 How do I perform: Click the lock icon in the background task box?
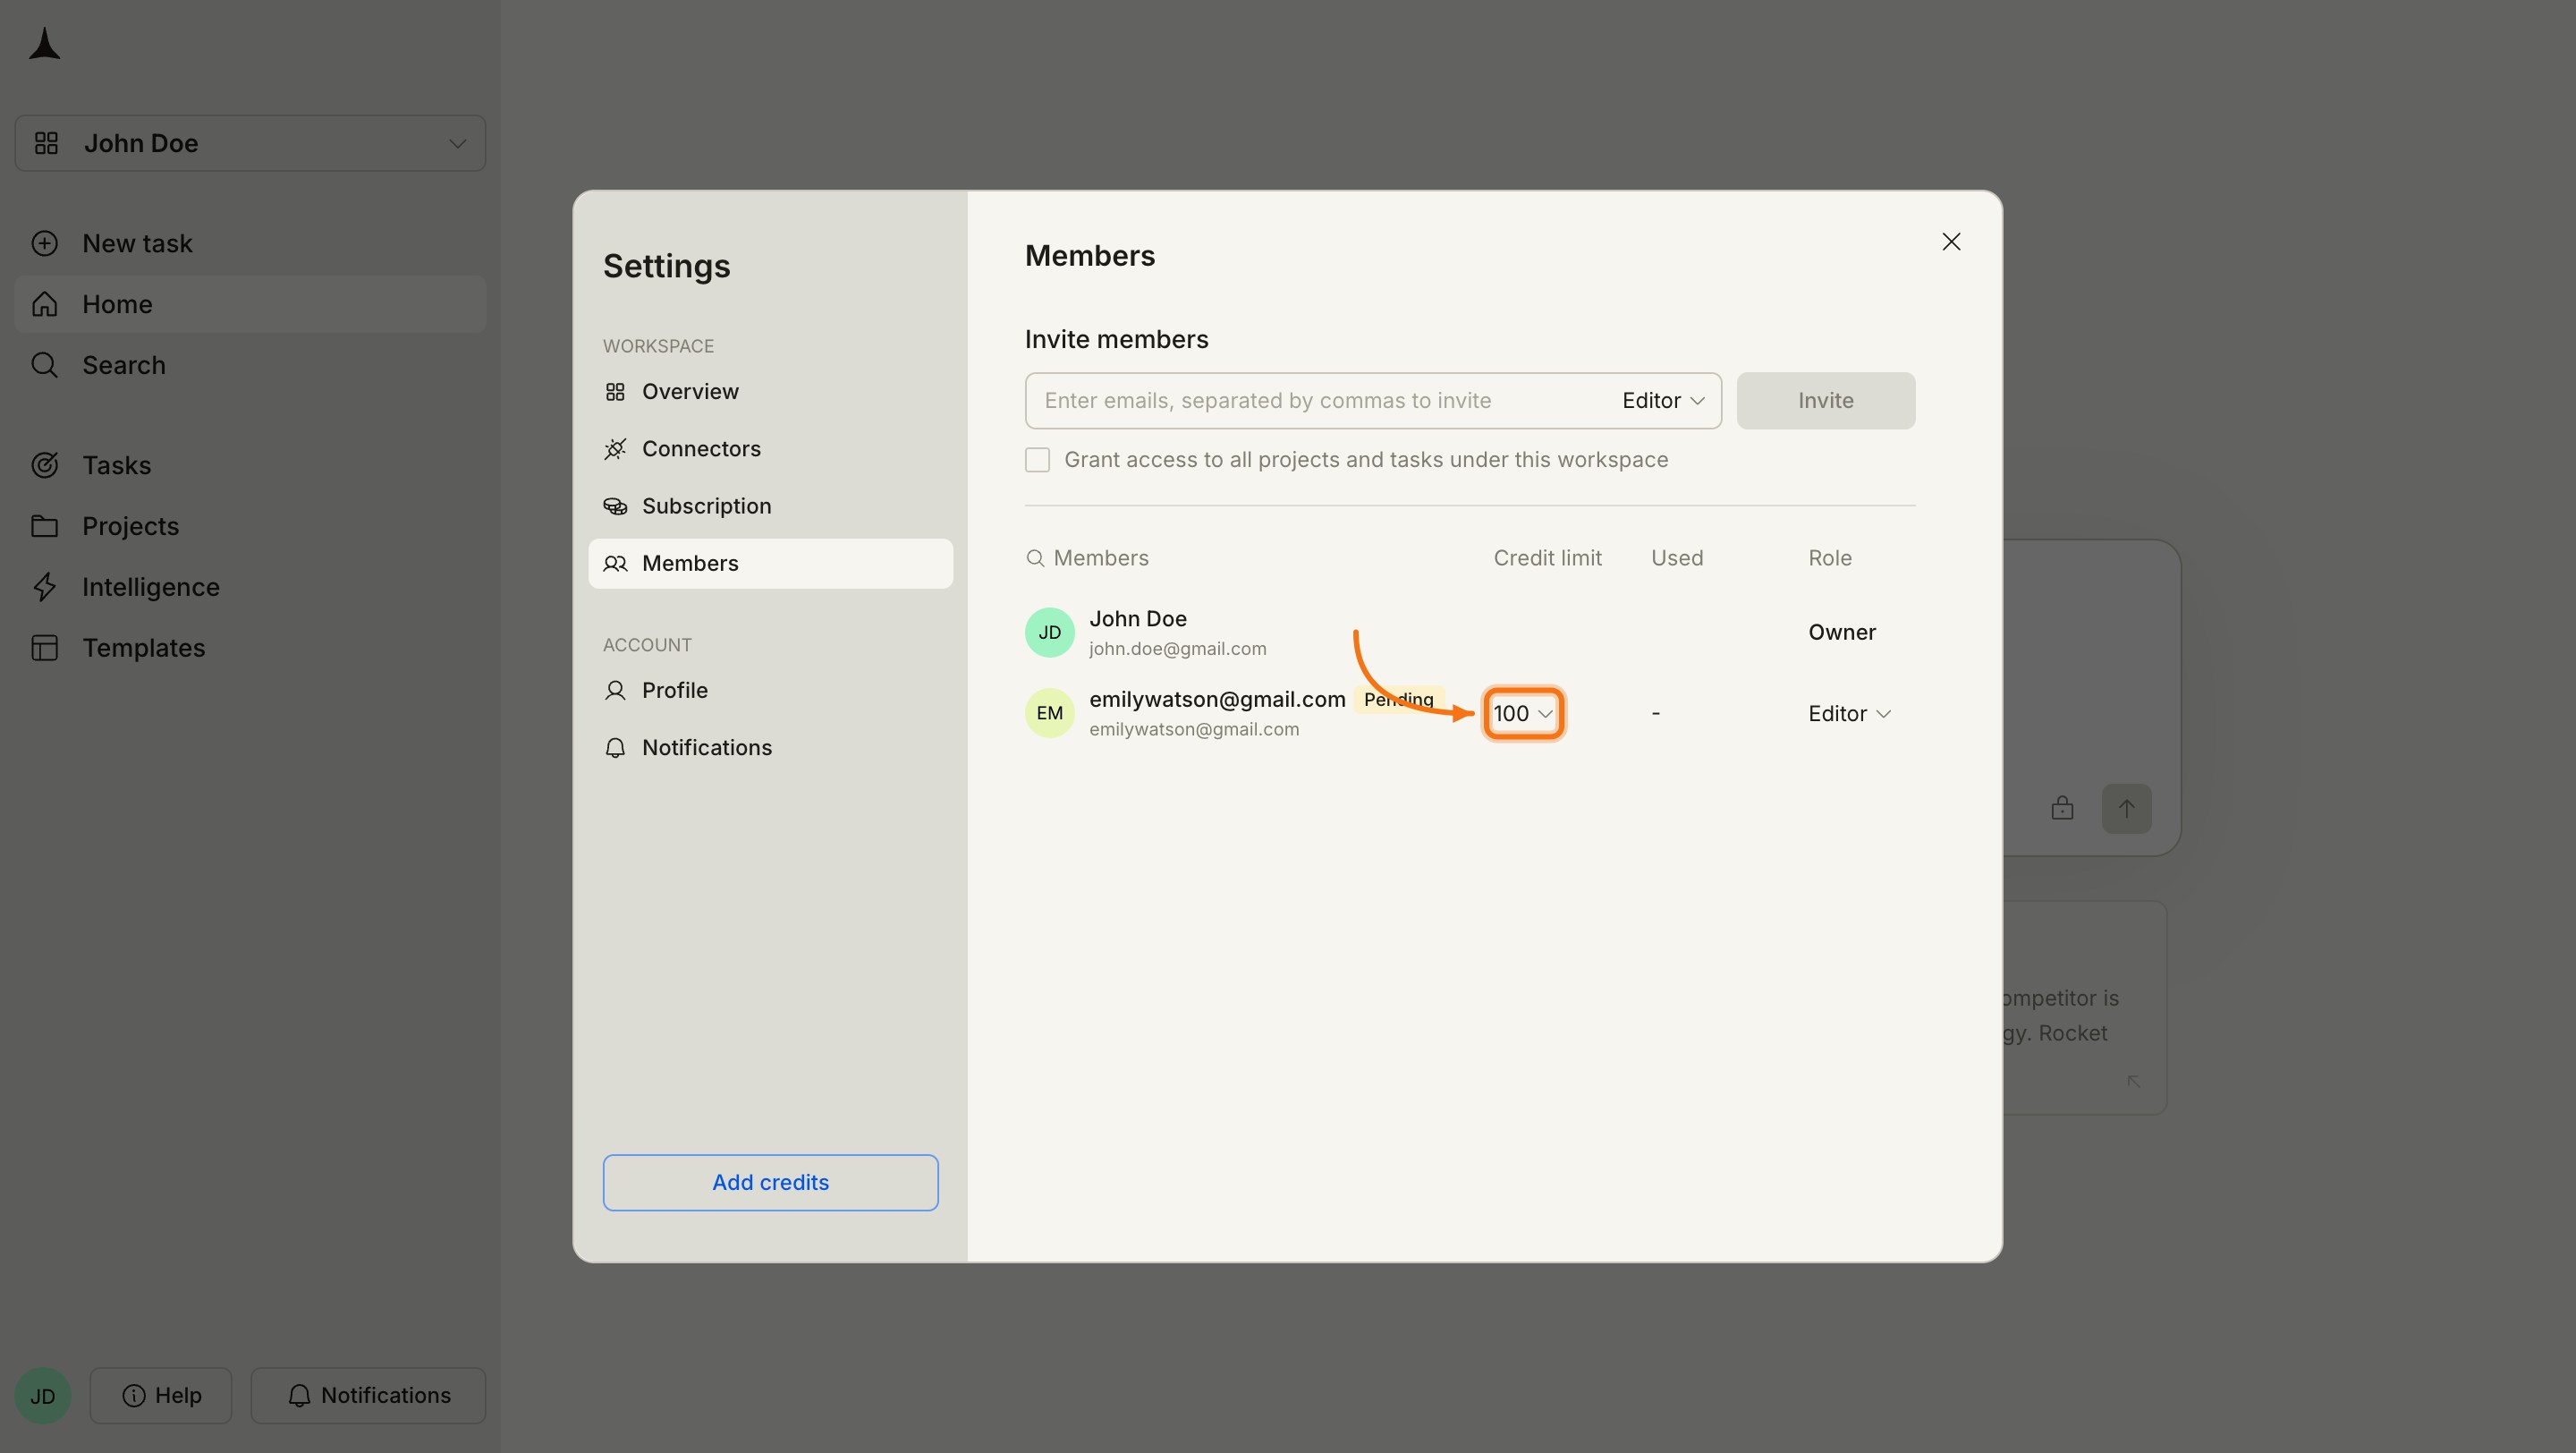coord(2062,808)
